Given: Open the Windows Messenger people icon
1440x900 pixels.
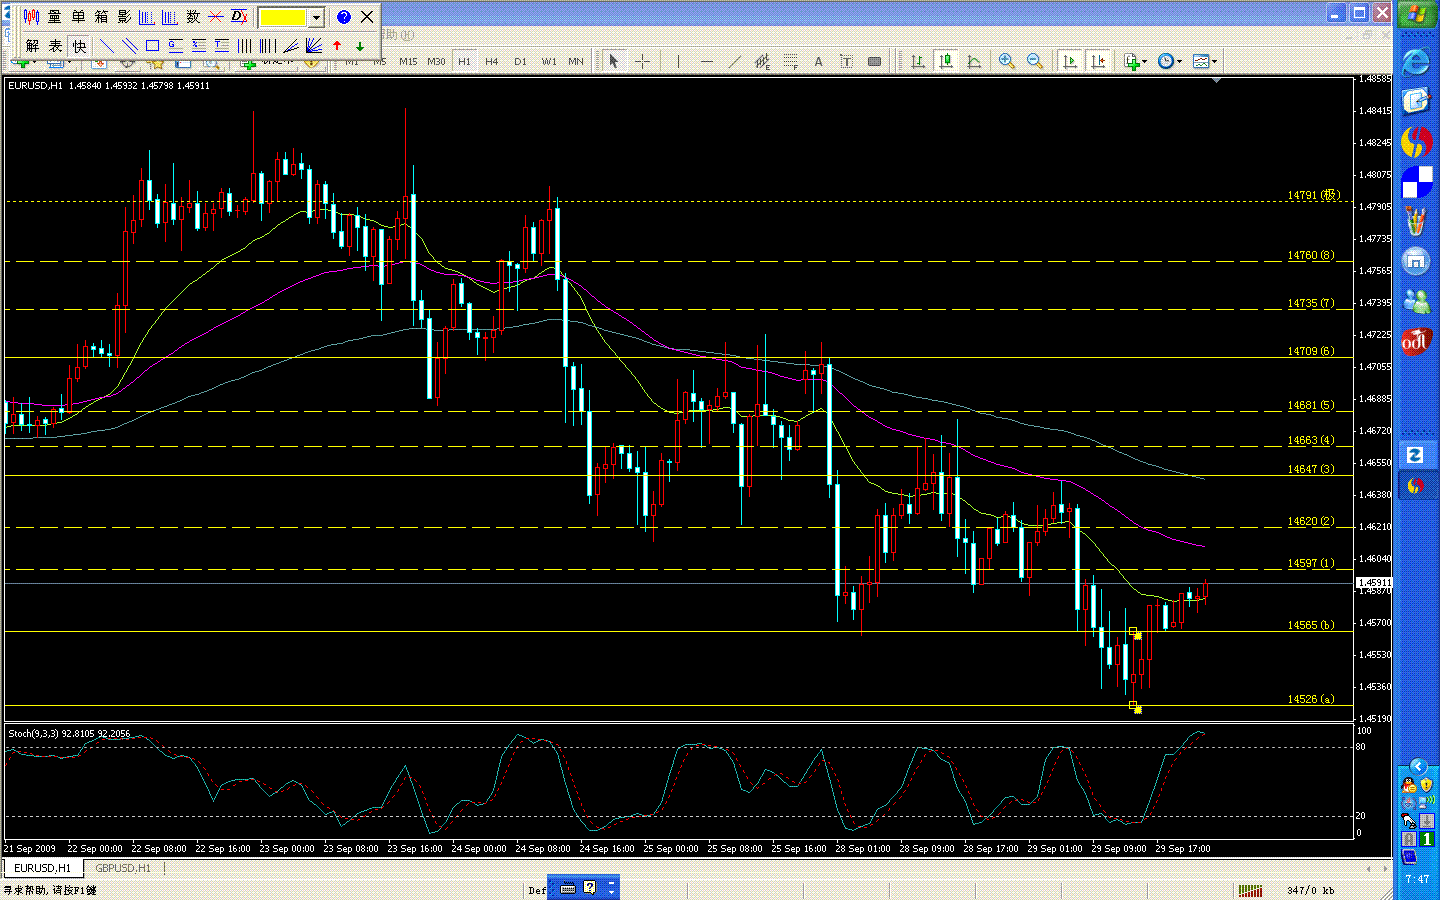Looking at the screenshot, I should [x=1416, y=301].
